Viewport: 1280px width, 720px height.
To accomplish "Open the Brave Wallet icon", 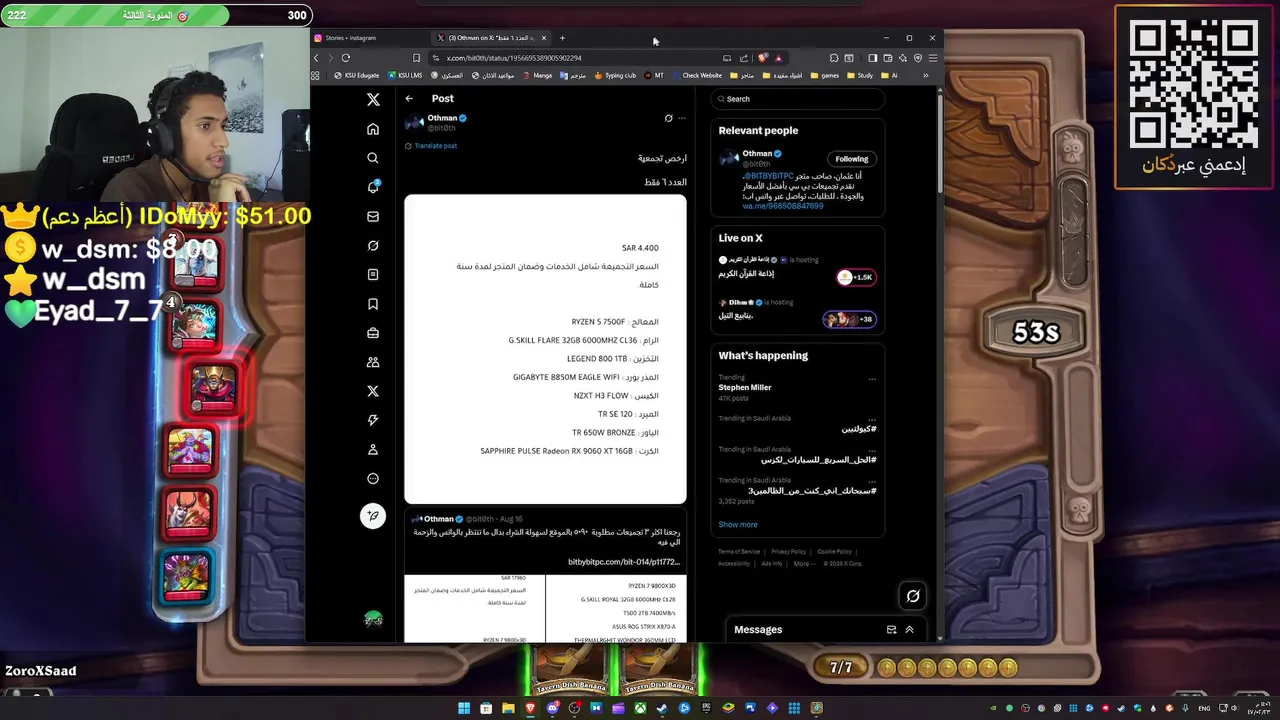I will 887,58.
